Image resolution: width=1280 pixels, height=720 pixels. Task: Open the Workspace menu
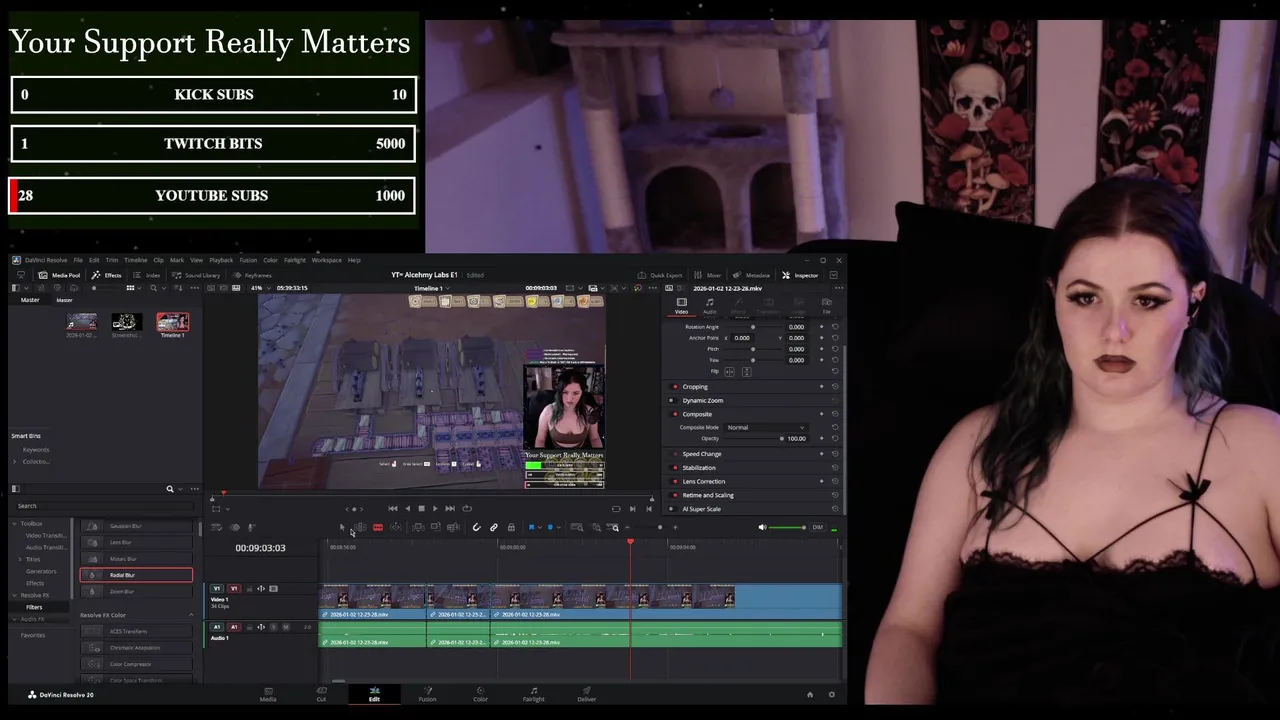point(327,260)
